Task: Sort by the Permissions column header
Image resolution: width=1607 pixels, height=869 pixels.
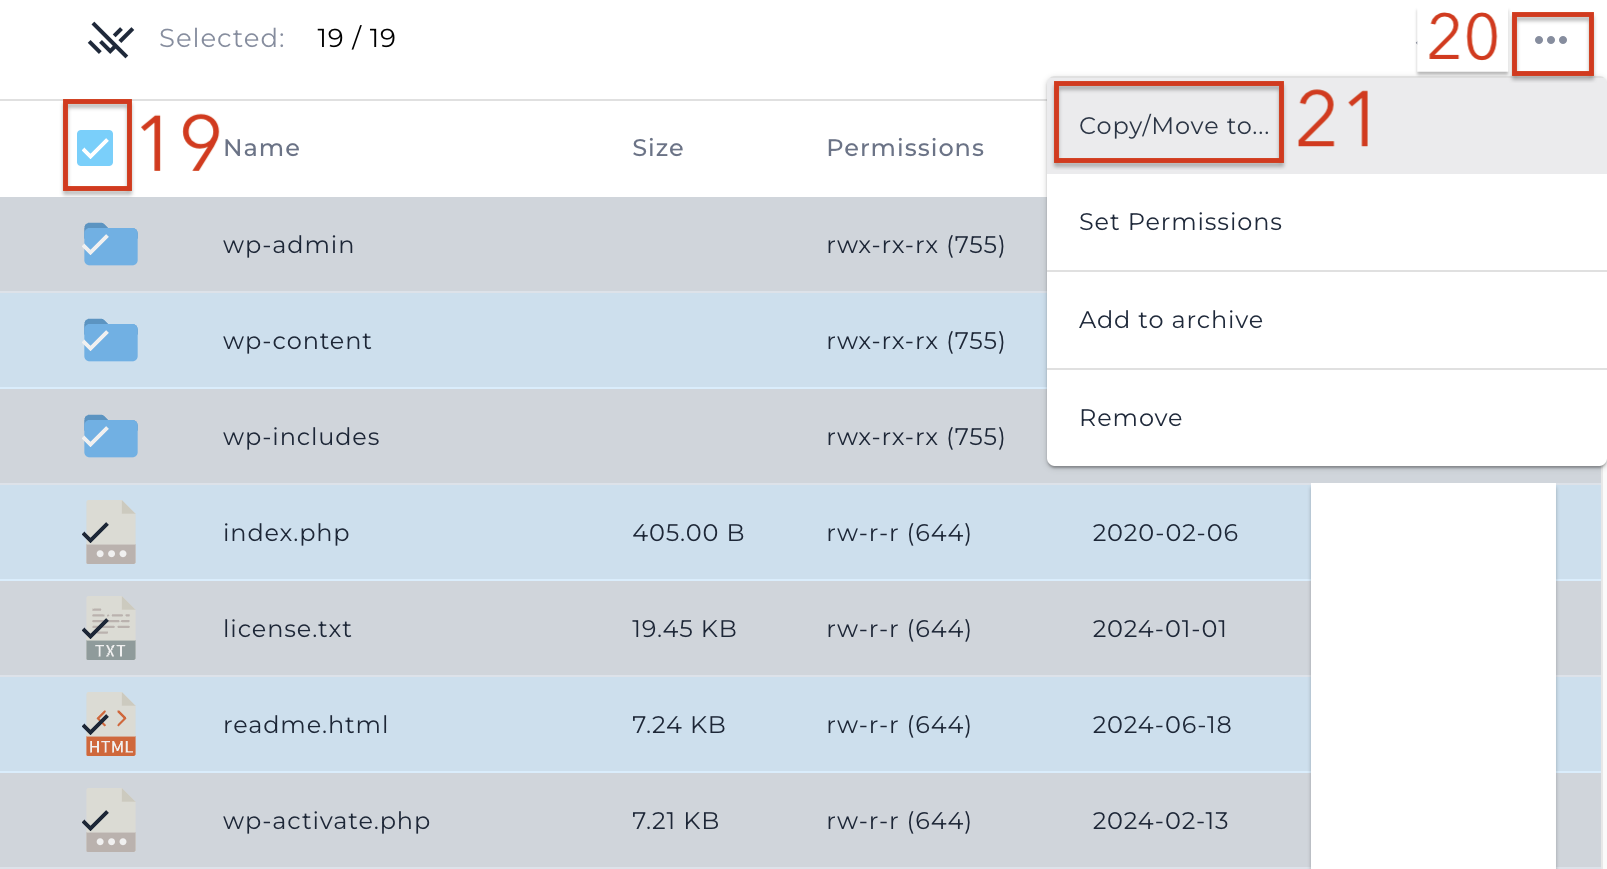Action: [905, 148]
